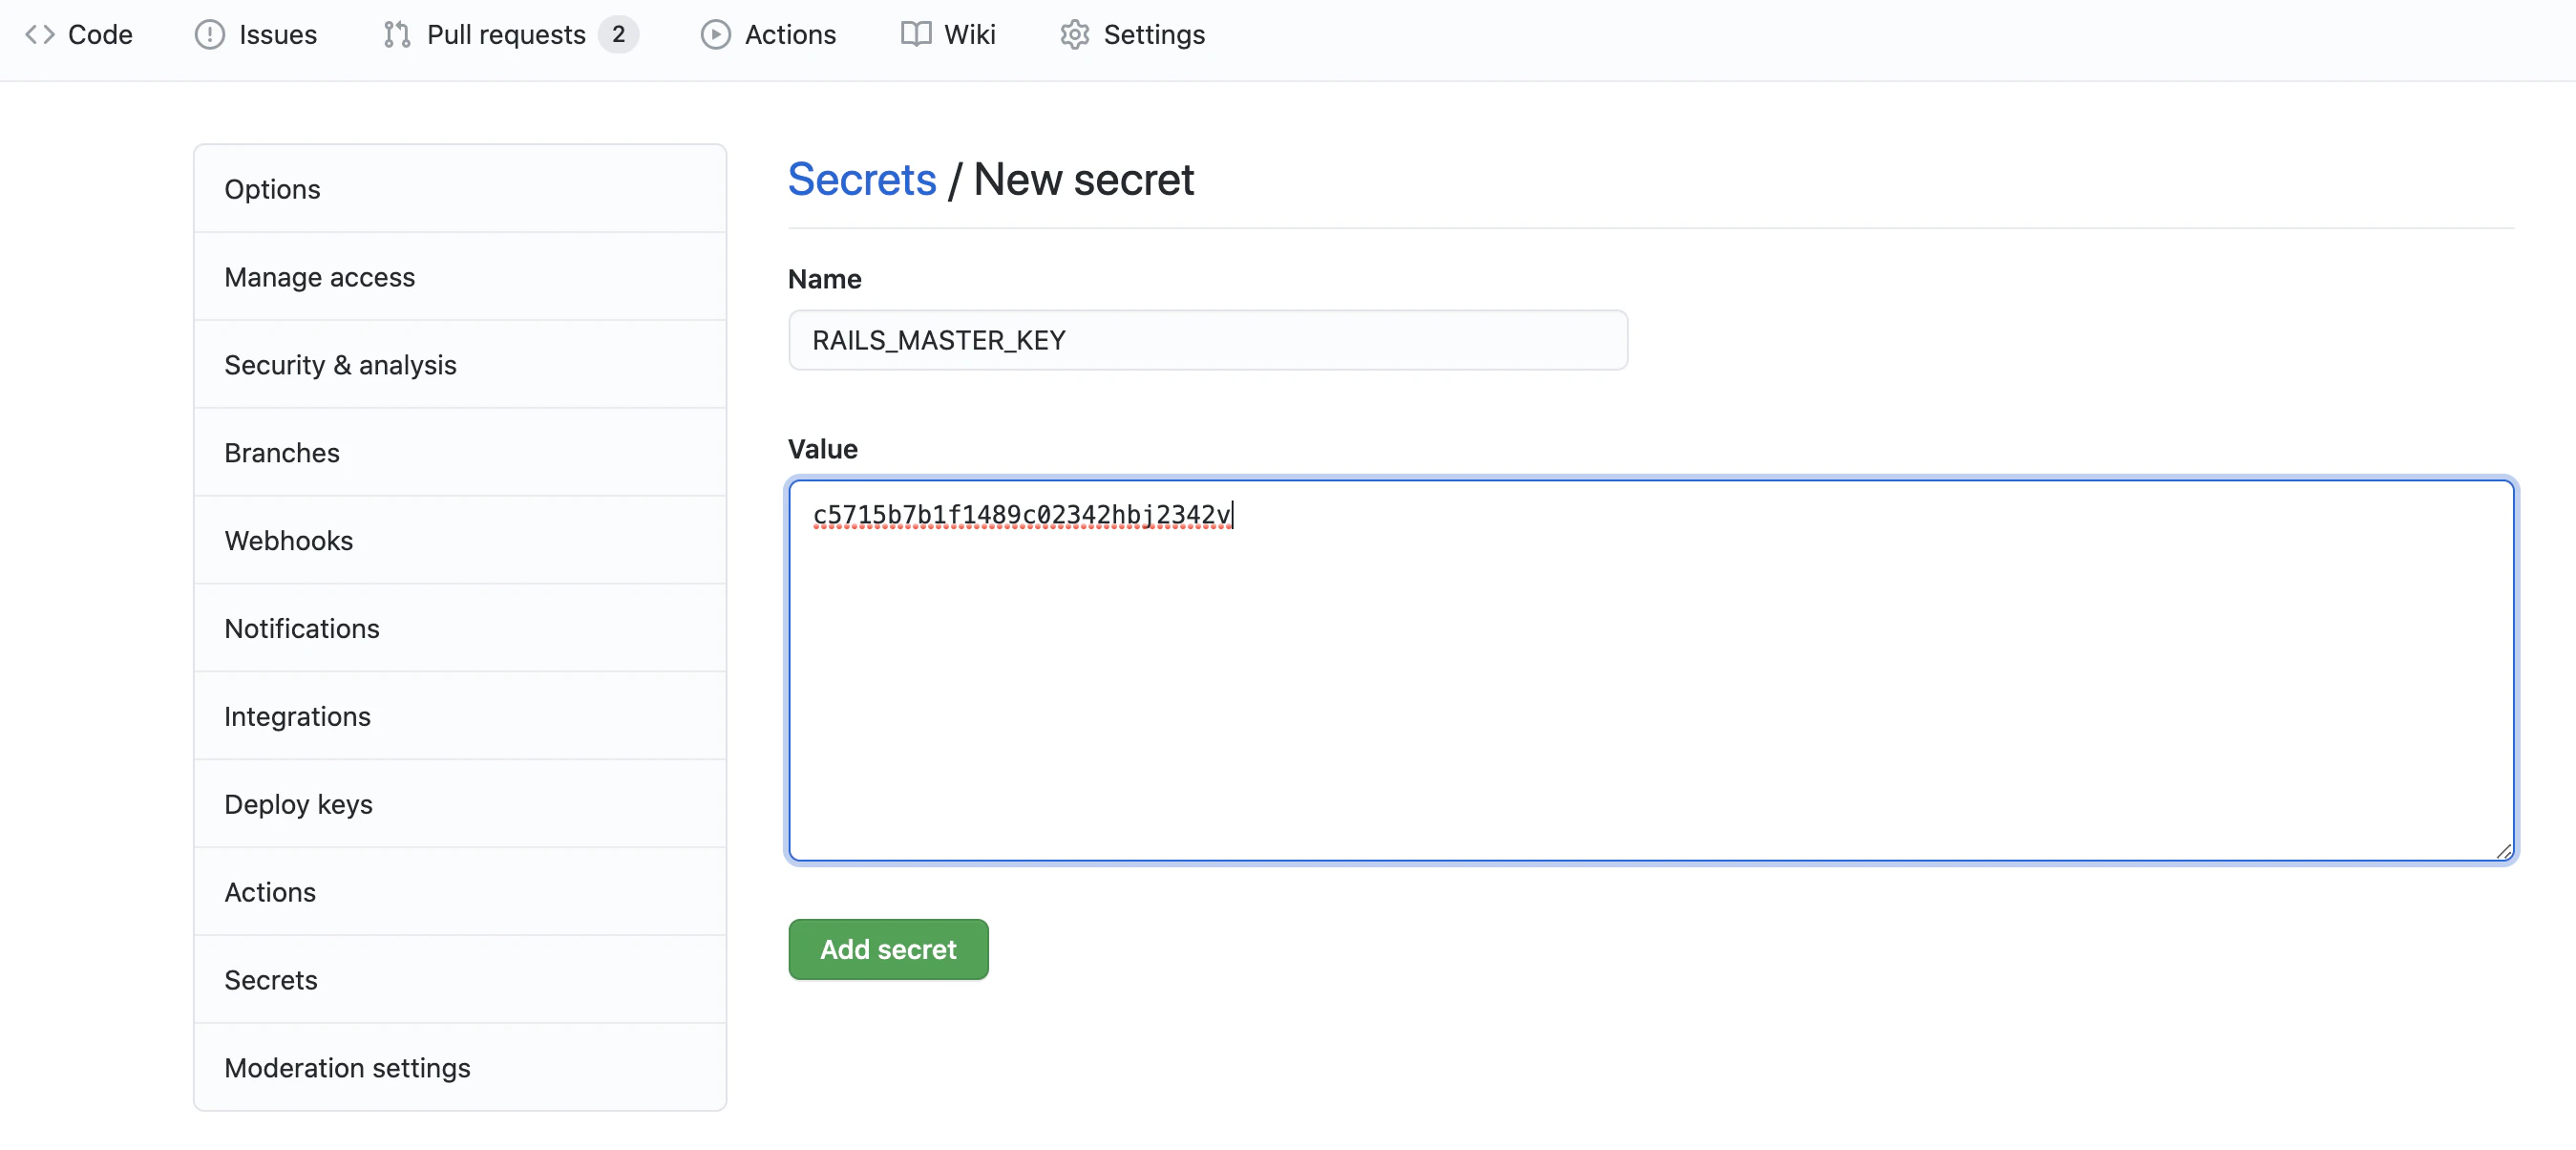Open the Code tab
Screen dimensions: 2576x1150
point(79,35)
